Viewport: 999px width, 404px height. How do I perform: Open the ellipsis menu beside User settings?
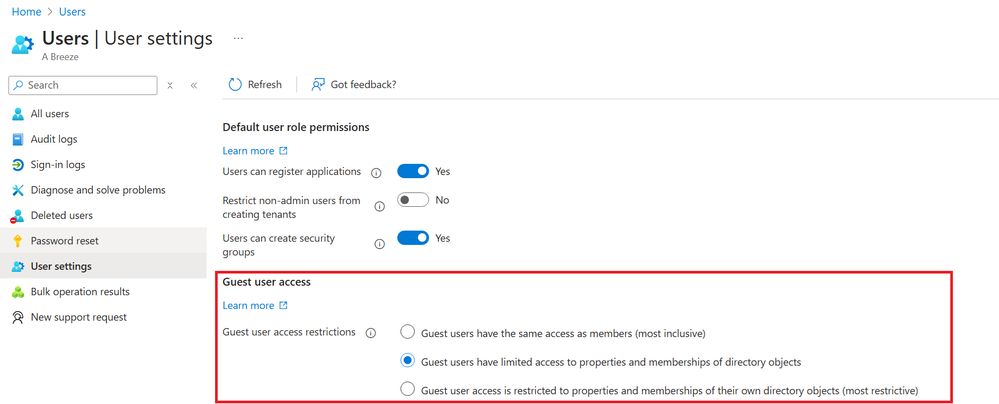point(238,39)
